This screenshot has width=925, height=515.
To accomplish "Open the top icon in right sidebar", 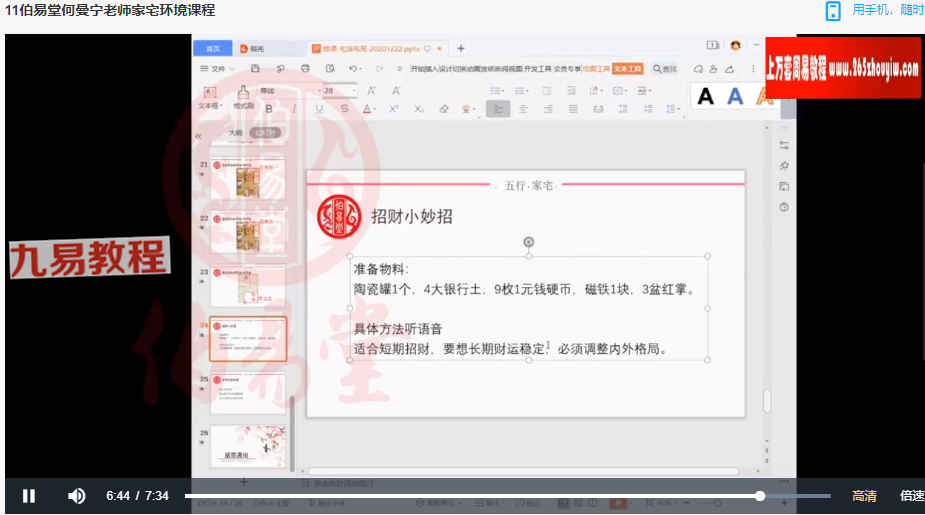I will coord(783,145).
